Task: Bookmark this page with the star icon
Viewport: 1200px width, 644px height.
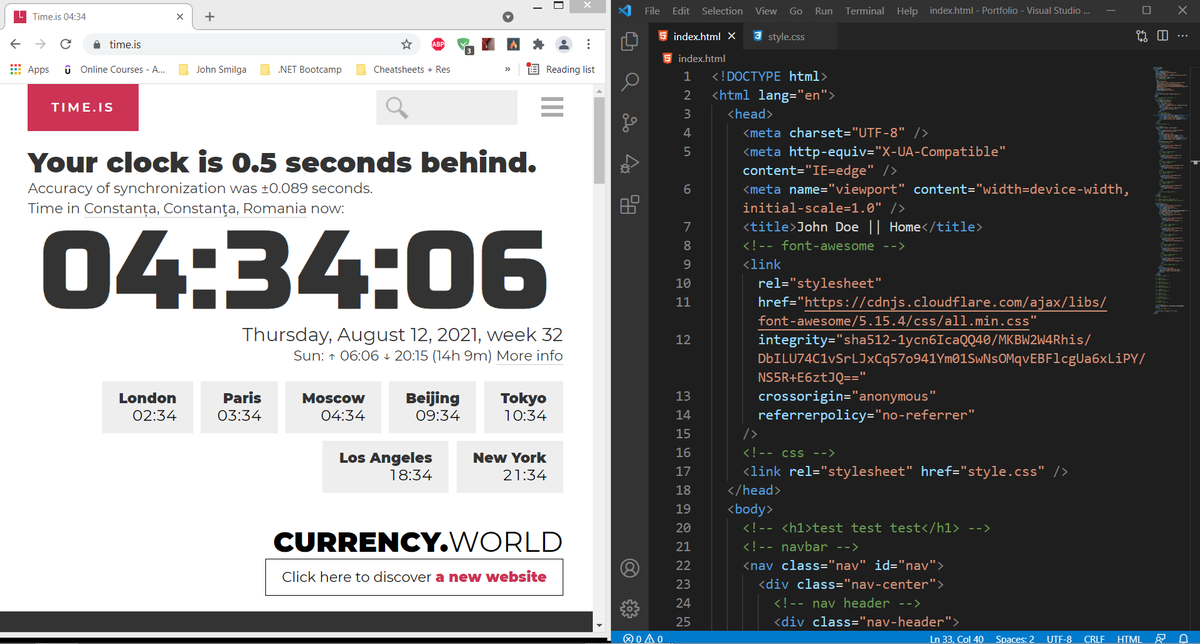Action: [x=407, y=44]
